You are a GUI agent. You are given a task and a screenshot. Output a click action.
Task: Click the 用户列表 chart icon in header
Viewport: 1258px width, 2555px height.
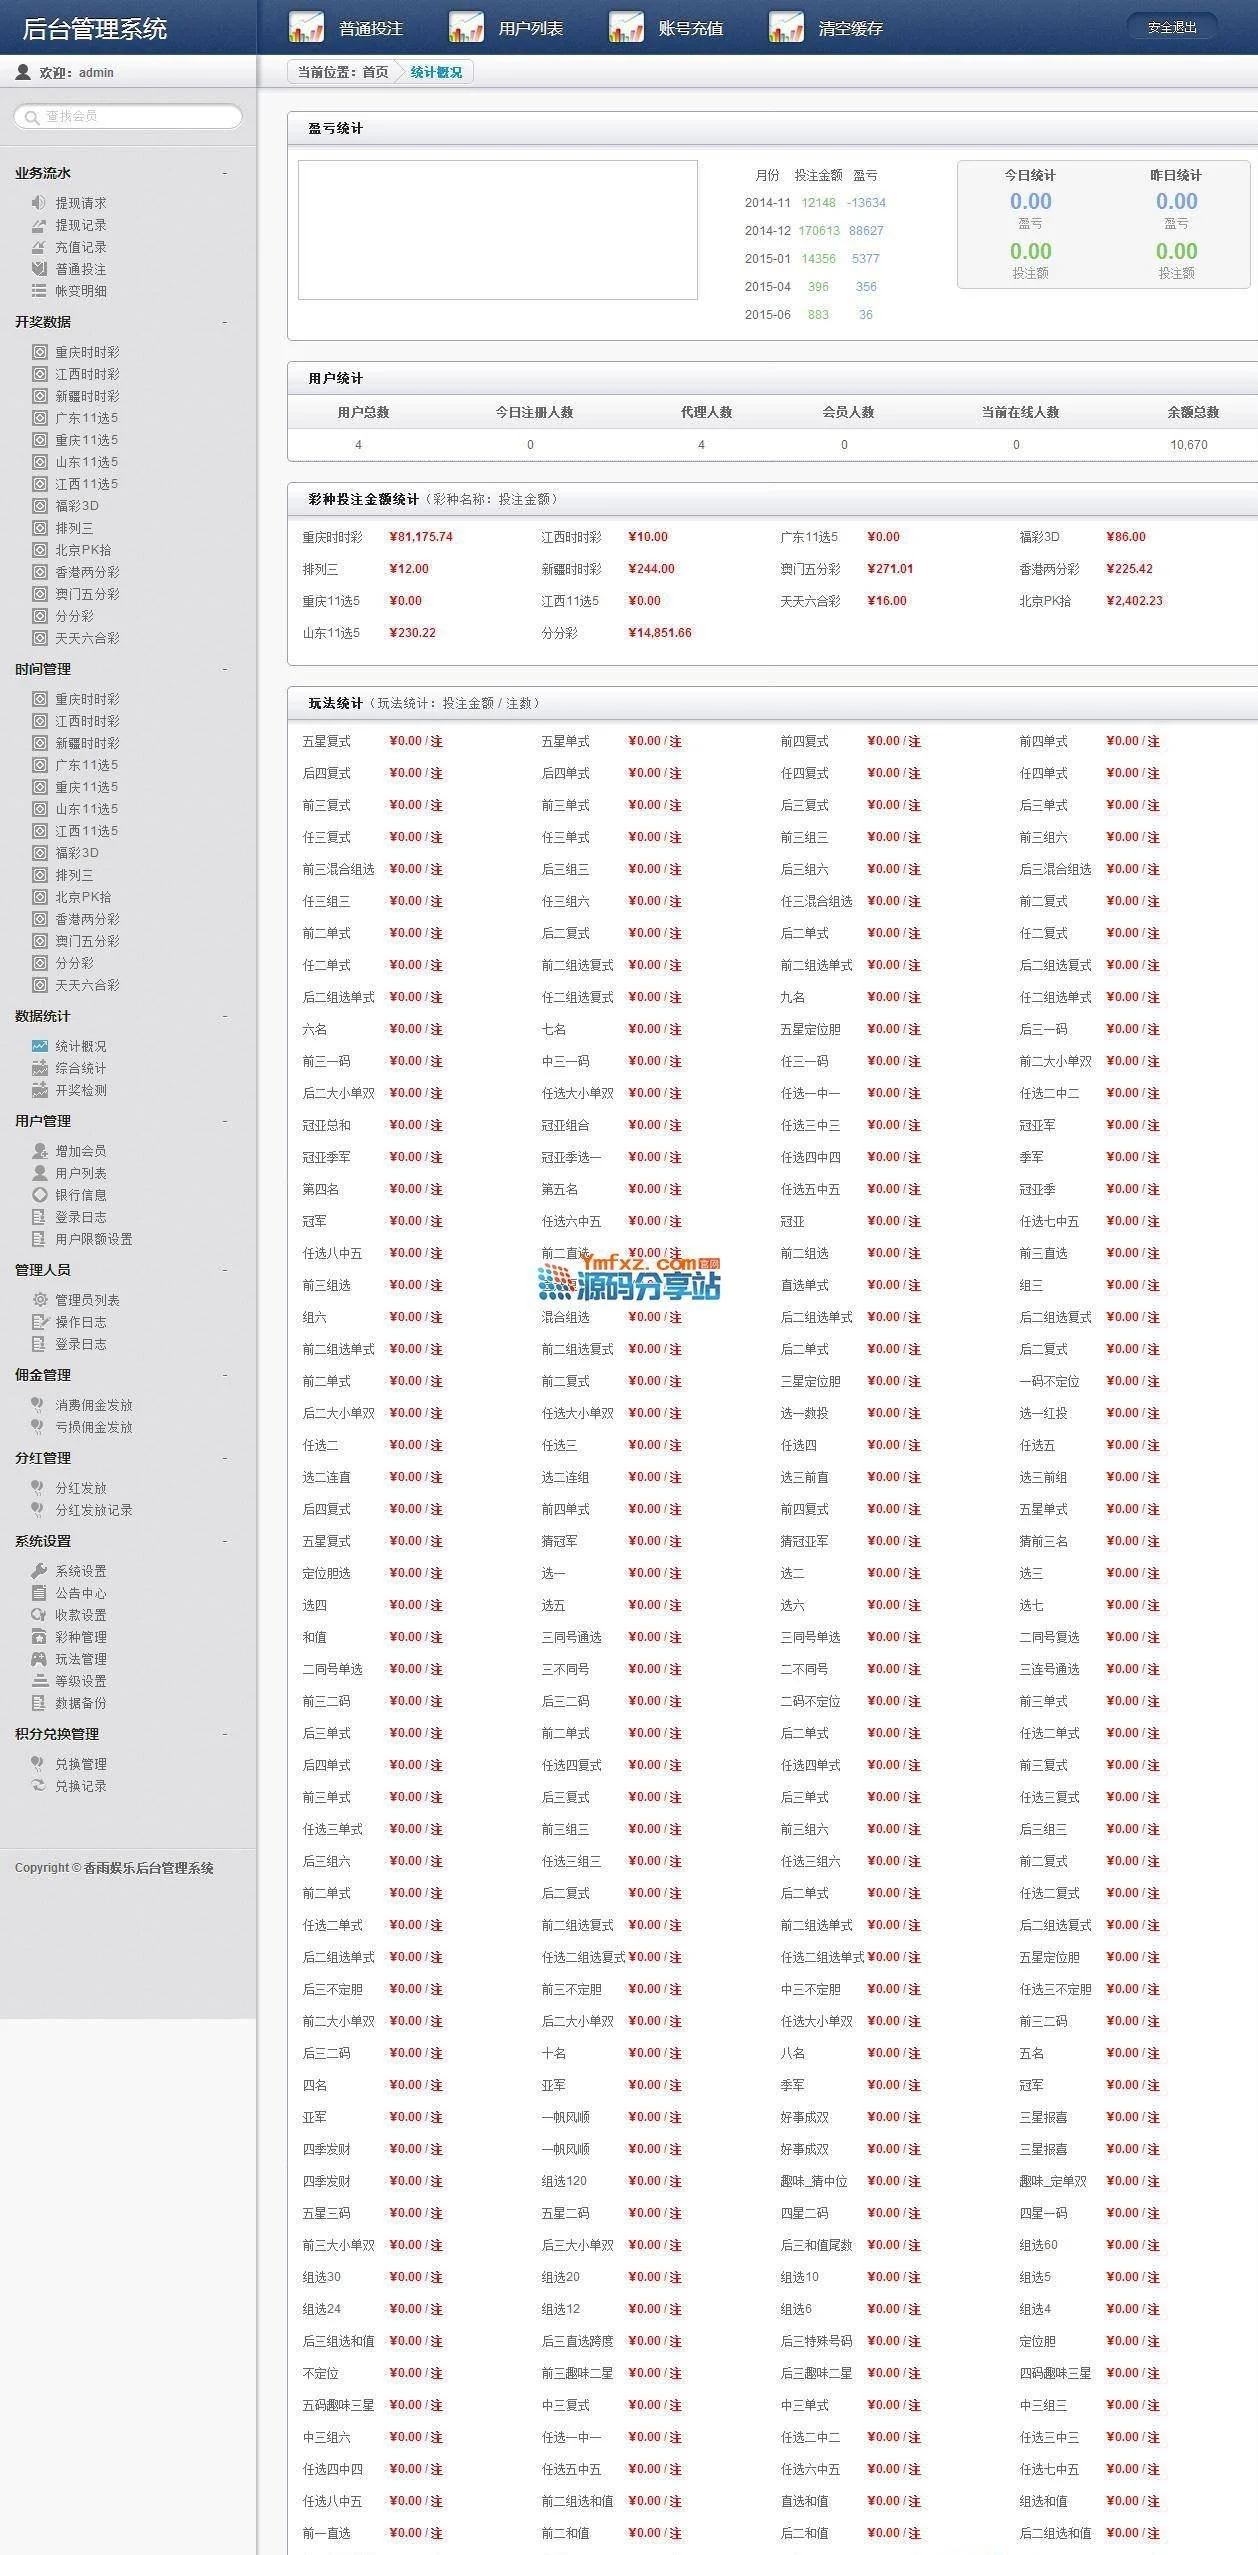tap(466, 28)
